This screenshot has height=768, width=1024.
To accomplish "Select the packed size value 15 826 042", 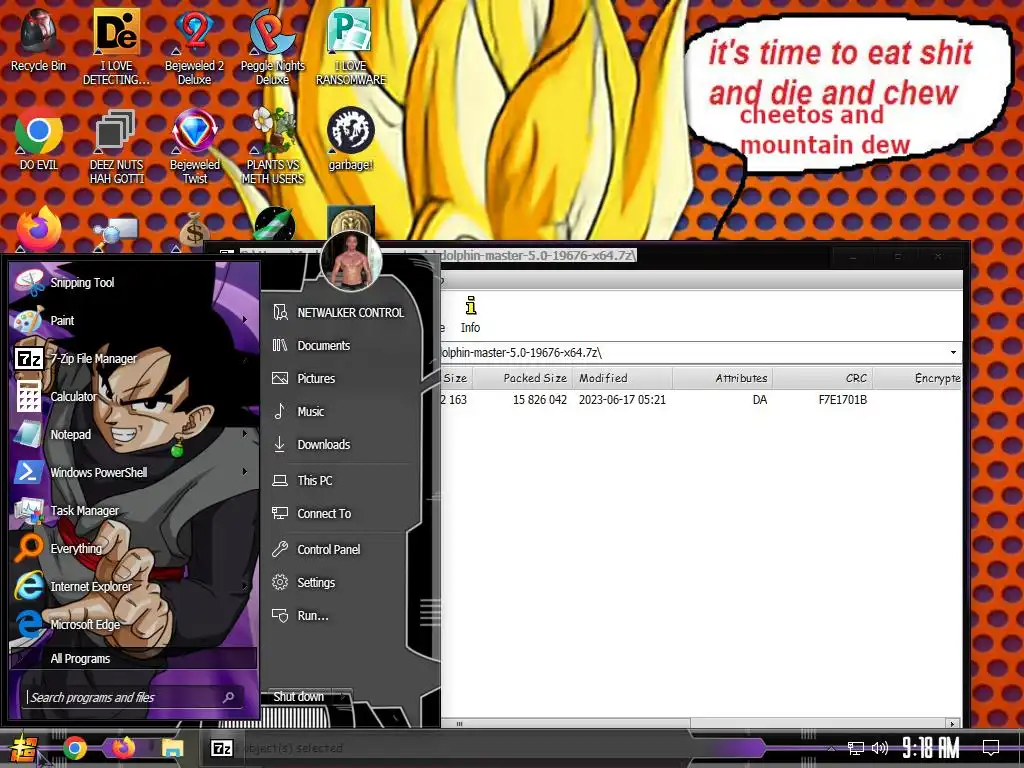I will click(539, 400).
